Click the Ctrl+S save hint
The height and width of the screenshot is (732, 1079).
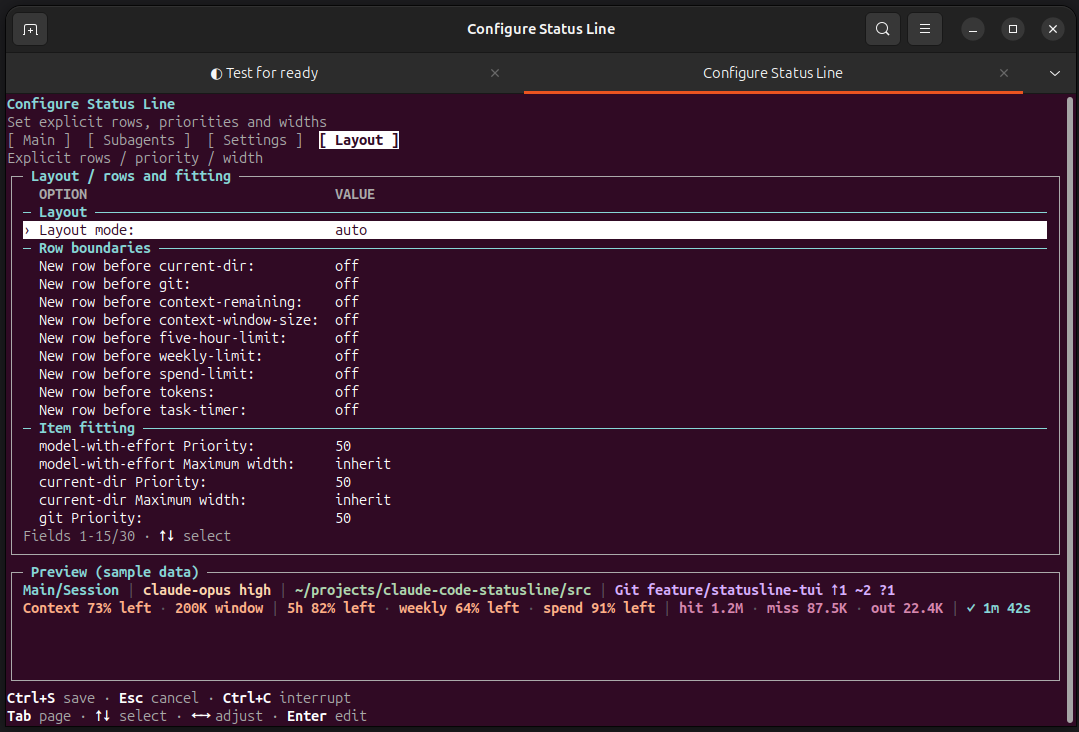coord(51,698)
